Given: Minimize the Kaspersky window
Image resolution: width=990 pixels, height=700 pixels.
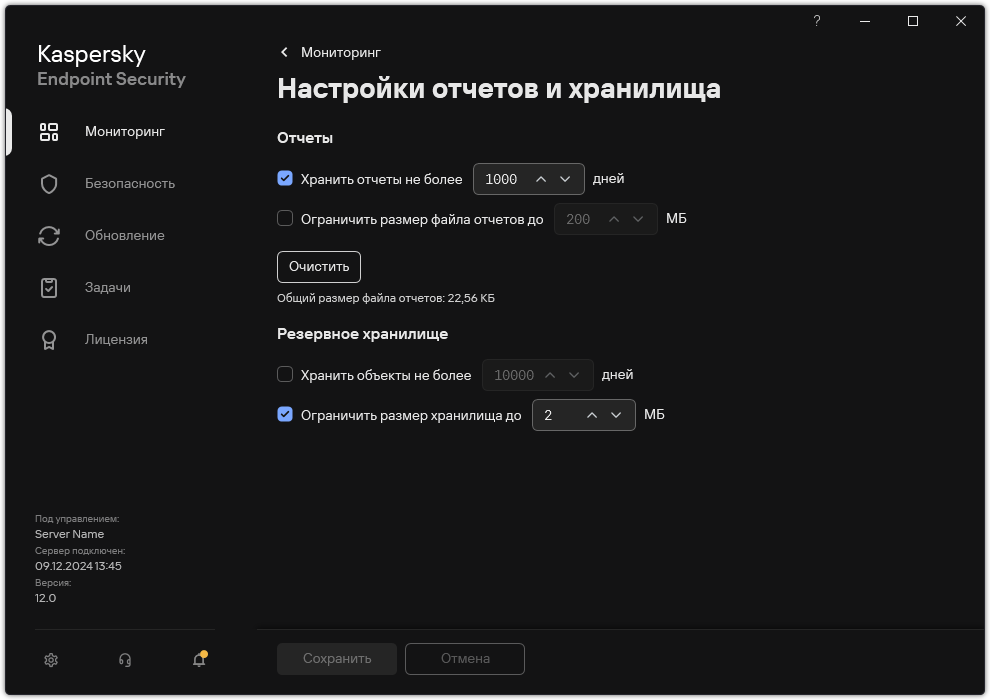Looking at the screenshot, I should pyautogui.click(x=865, y=21).
